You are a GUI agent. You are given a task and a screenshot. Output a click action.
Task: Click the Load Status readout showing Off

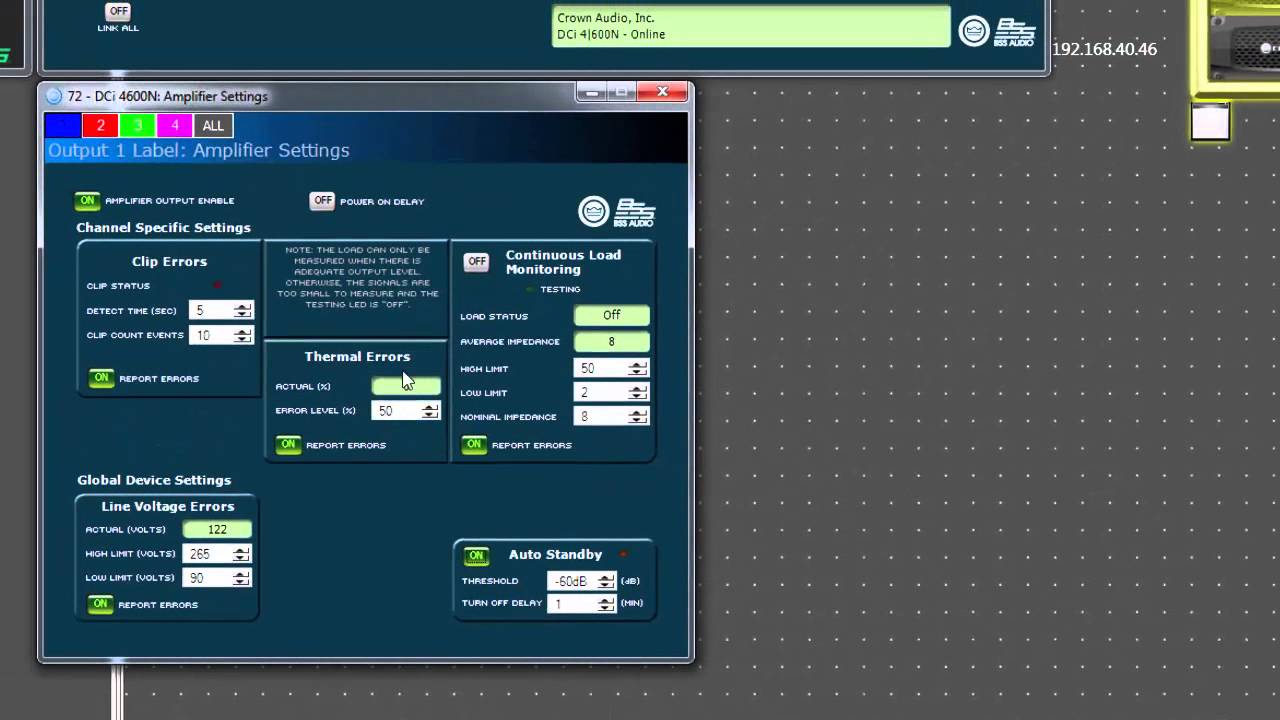[x=612, y=315]
